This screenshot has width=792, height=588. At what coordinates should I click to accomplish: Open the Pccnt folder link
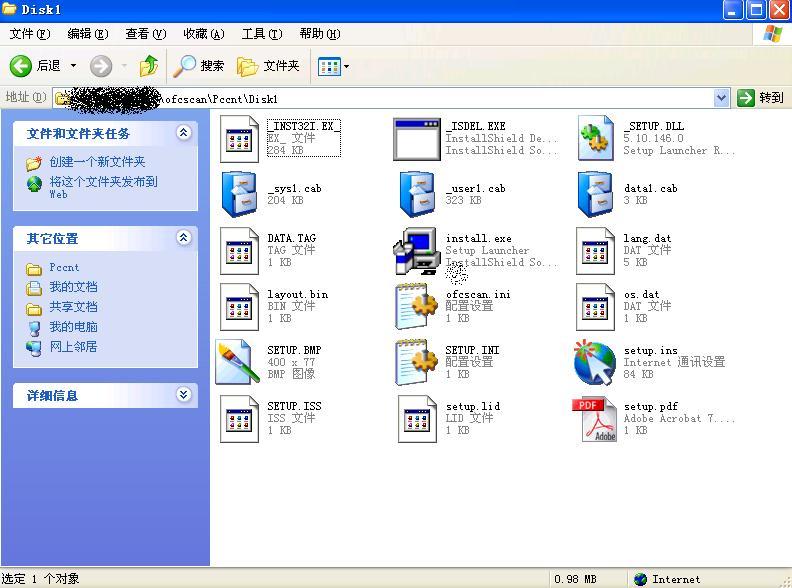coord(64,267)
